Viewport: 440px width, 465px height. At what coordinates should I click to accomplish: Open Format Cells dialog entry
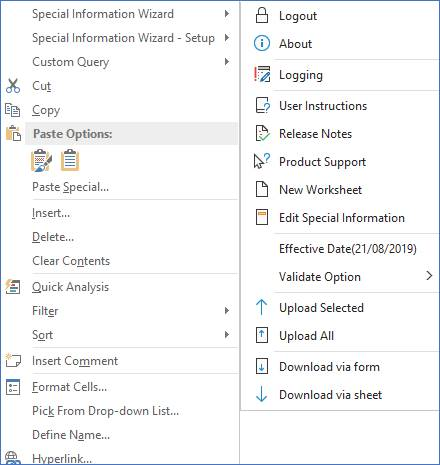click(x=69, y=387)
